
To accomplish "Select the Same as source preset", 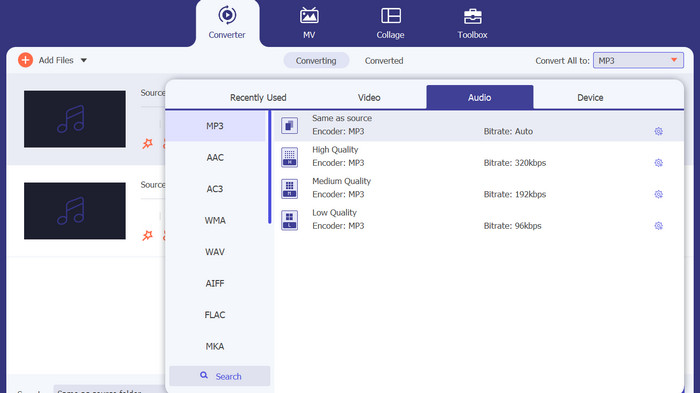I will [479, 126].
